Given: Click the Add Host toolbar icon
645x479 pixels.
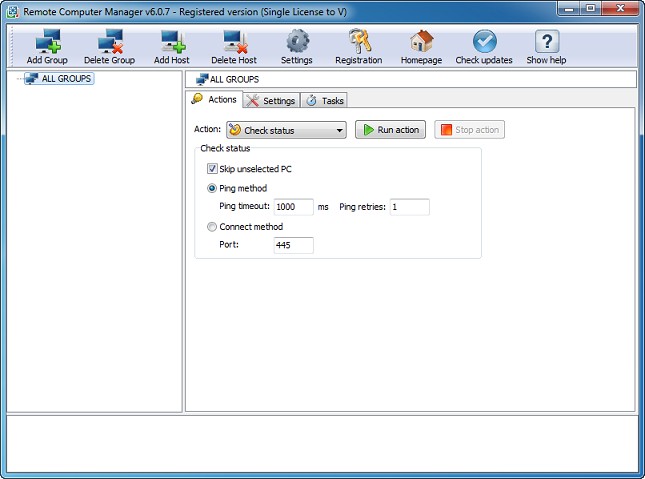Looking at the screenshot, I should (172, 47).
